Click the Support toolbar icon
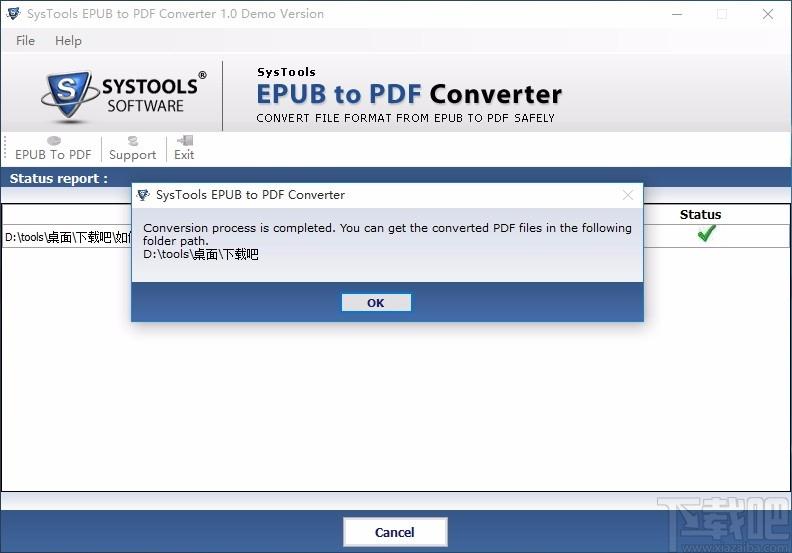This screenshot has height=553, width=792. pyautogui.click(x=132, y=148)
